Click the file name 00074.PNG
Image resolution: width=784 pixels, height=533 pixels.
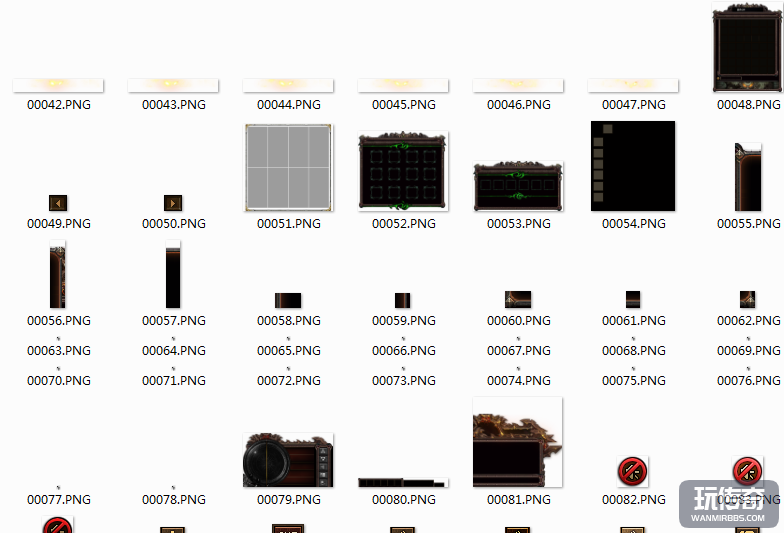[519, 380]
